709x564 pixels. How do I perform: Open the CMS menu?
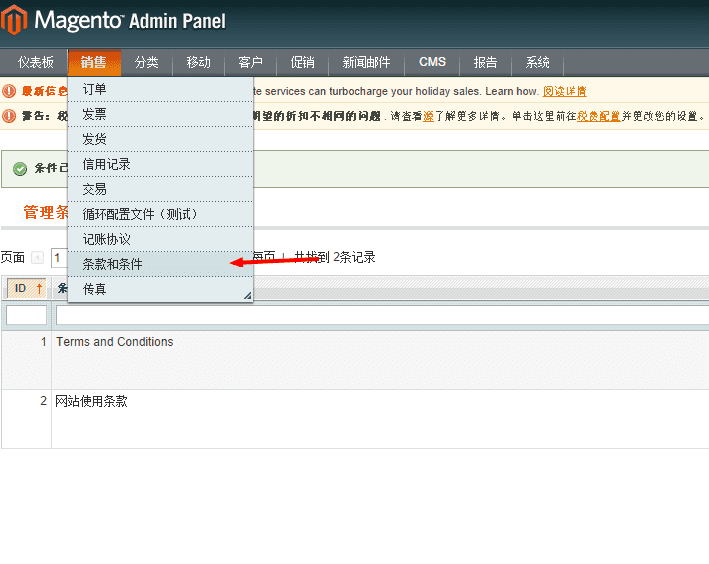click(432, 62)
